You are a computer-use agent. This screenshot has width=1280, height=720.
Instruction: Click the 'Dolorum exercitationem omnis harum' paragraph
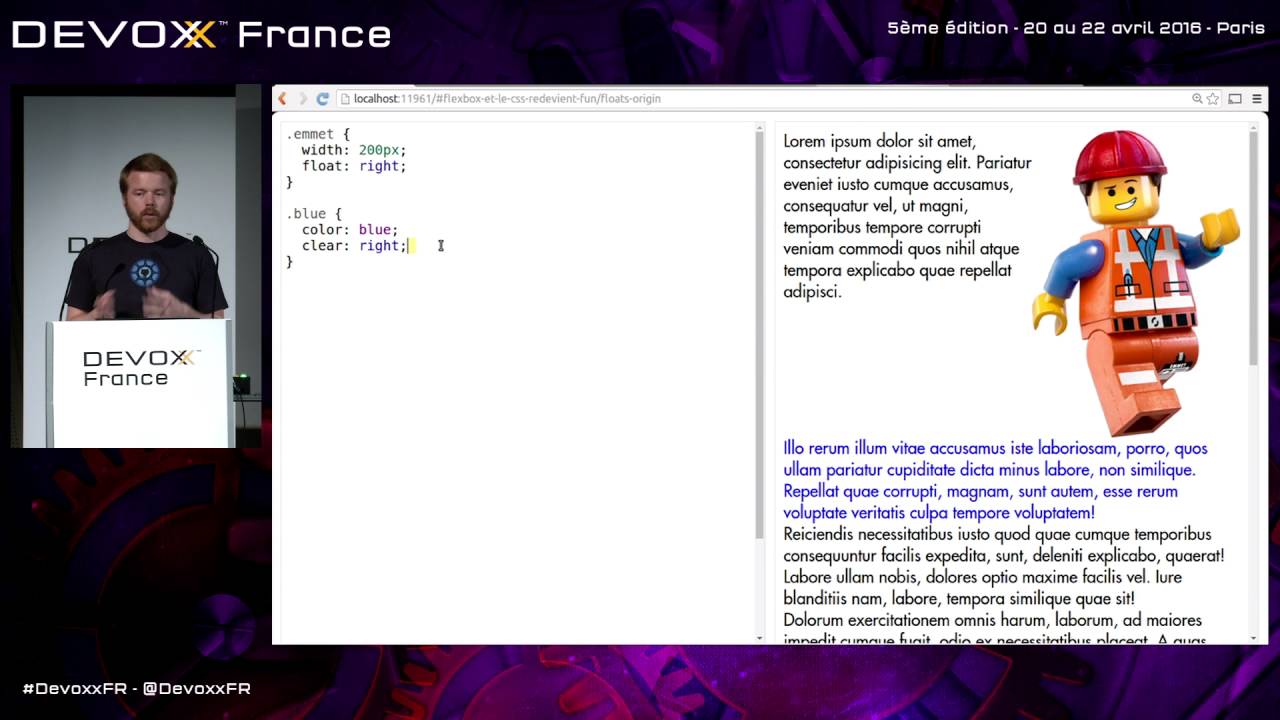[x=994, y=630]
